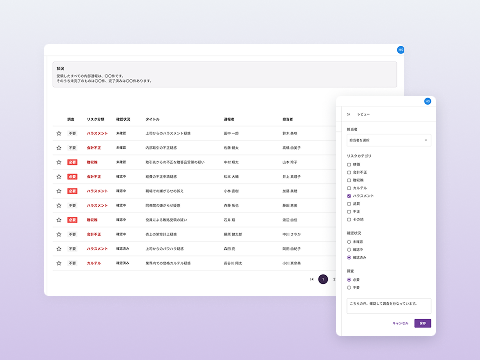Check the その他 risk category checkbox
This screenshot has height=360, width=480.
[x=349, y=220]
